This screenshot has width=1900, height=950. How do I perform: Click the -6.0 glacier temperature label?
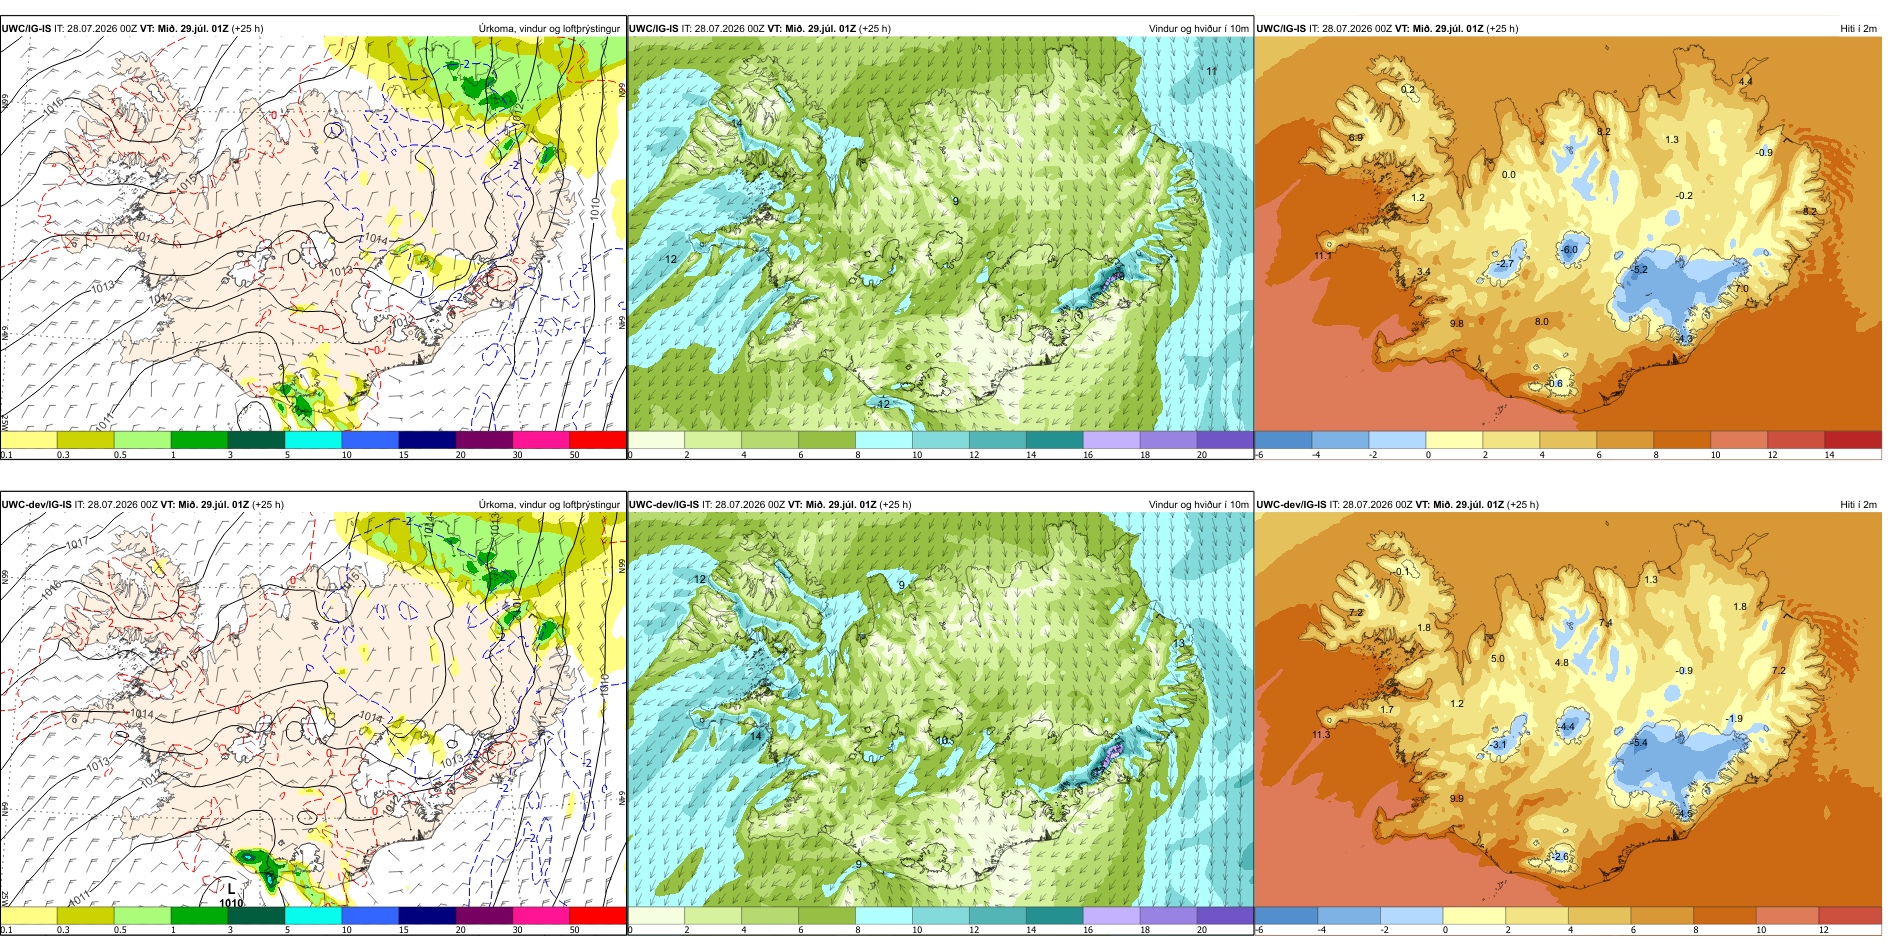[x=1570, y=250]
